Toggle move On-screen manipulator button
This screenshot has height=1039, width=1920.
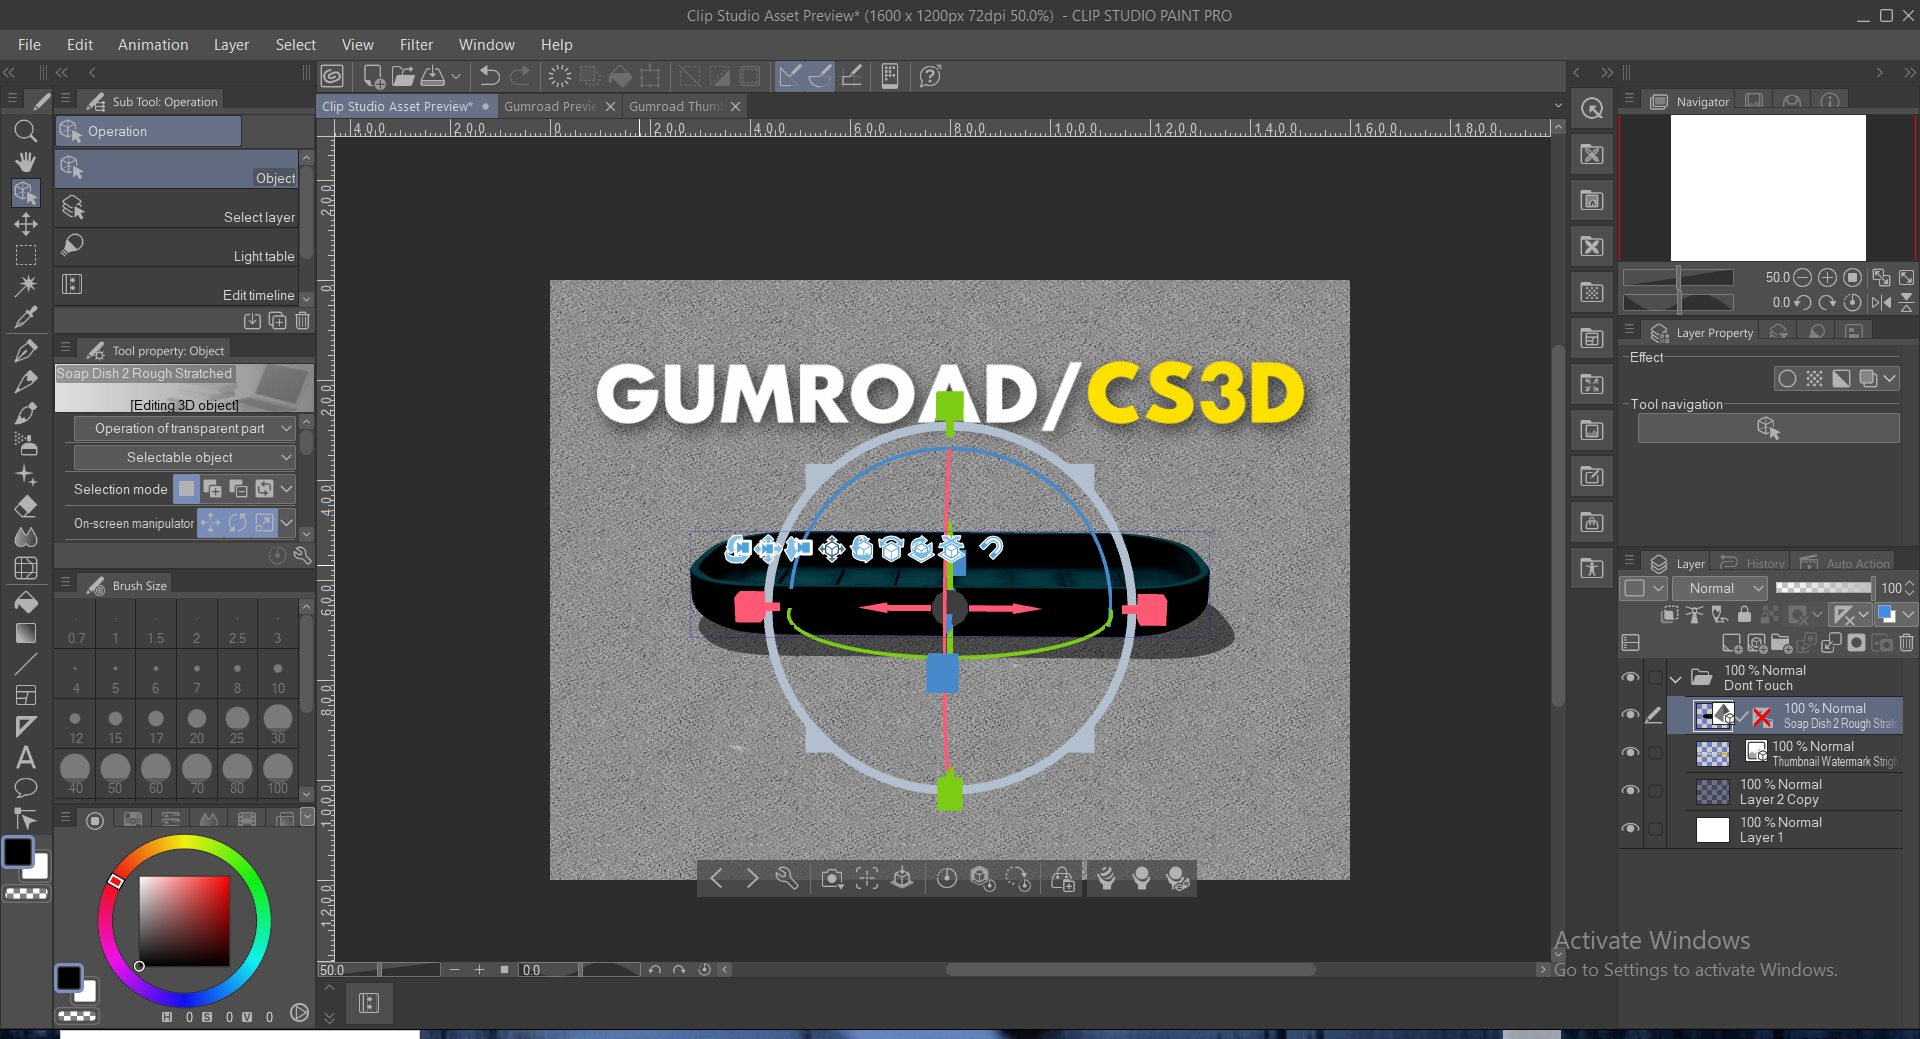click(211, 523)
